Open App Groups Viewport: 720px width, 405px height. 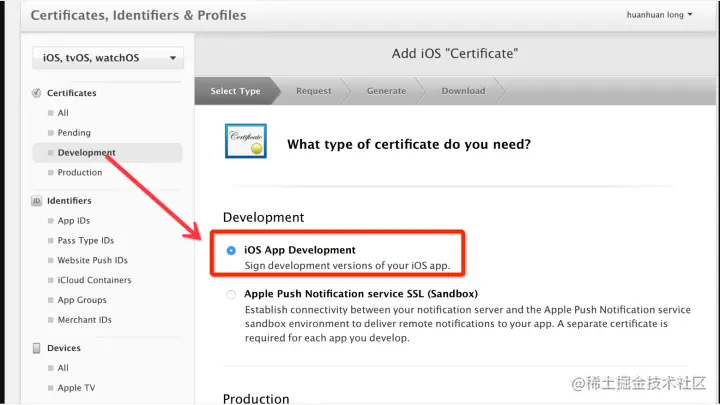82,300
